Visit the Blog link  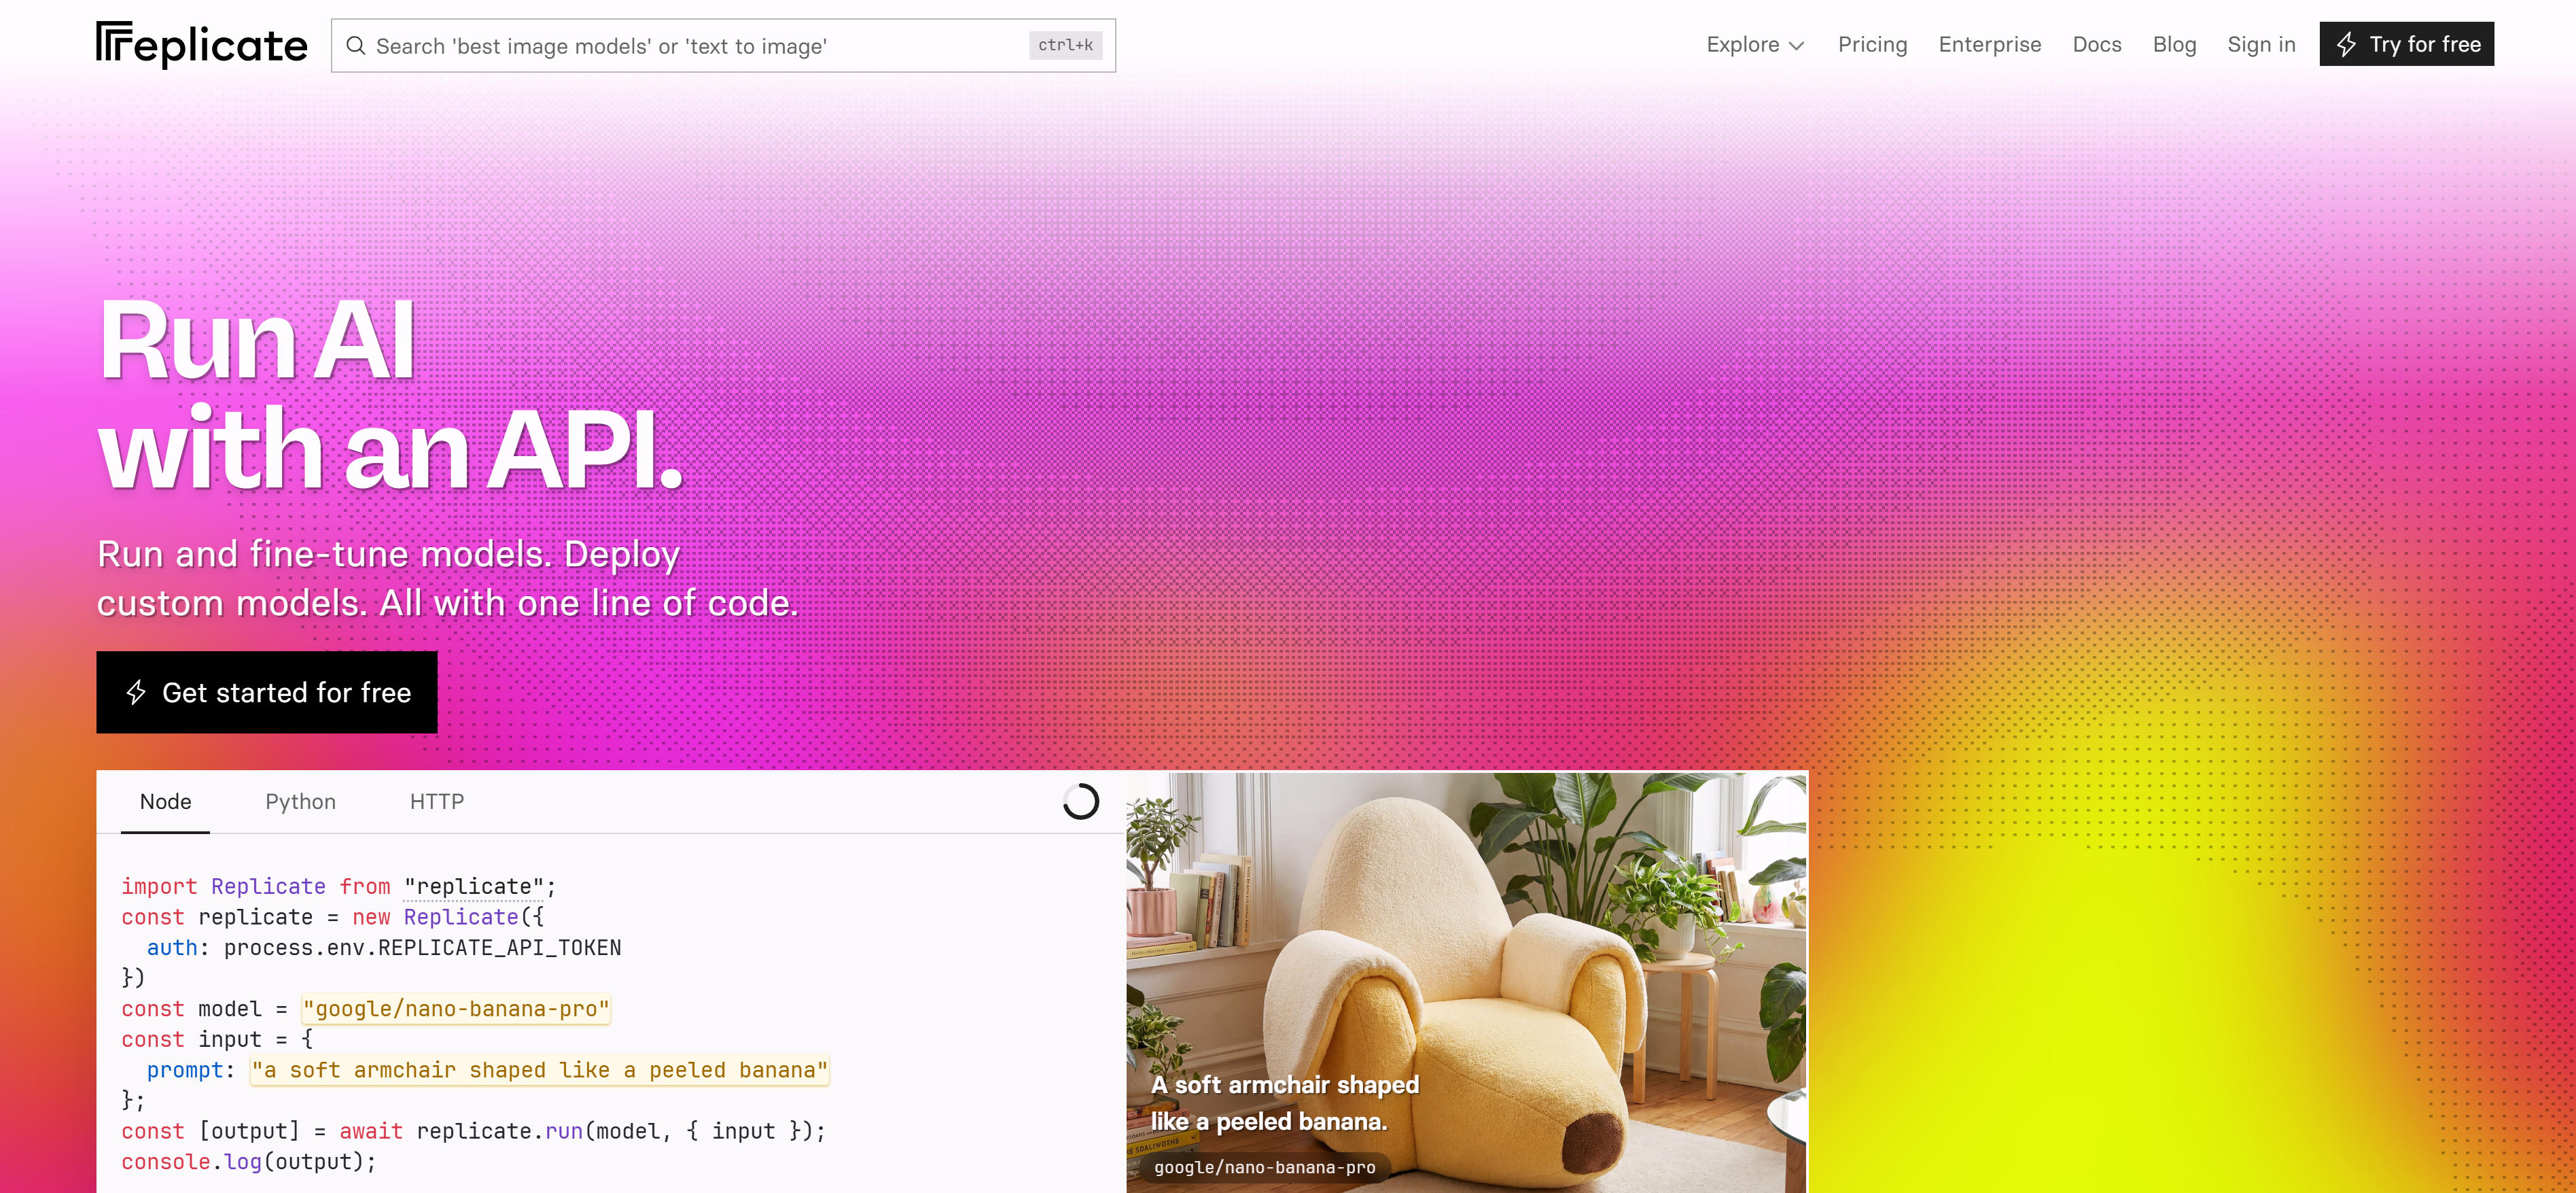tap(2174, 44)
